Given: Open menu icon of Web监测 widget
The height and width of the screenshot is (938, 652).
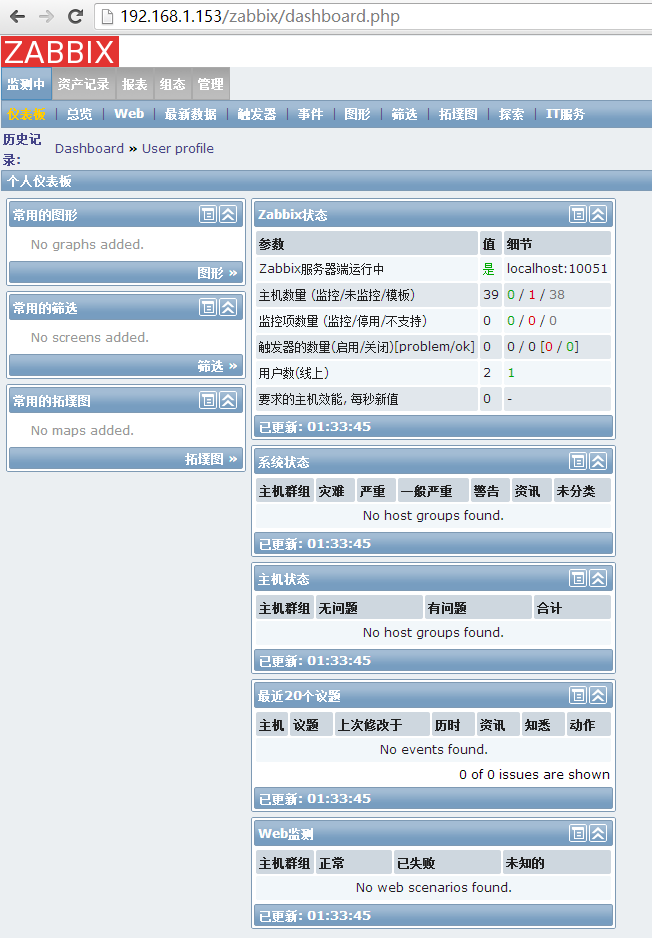Looking at the screenshot, I should [x=578, y=833].
